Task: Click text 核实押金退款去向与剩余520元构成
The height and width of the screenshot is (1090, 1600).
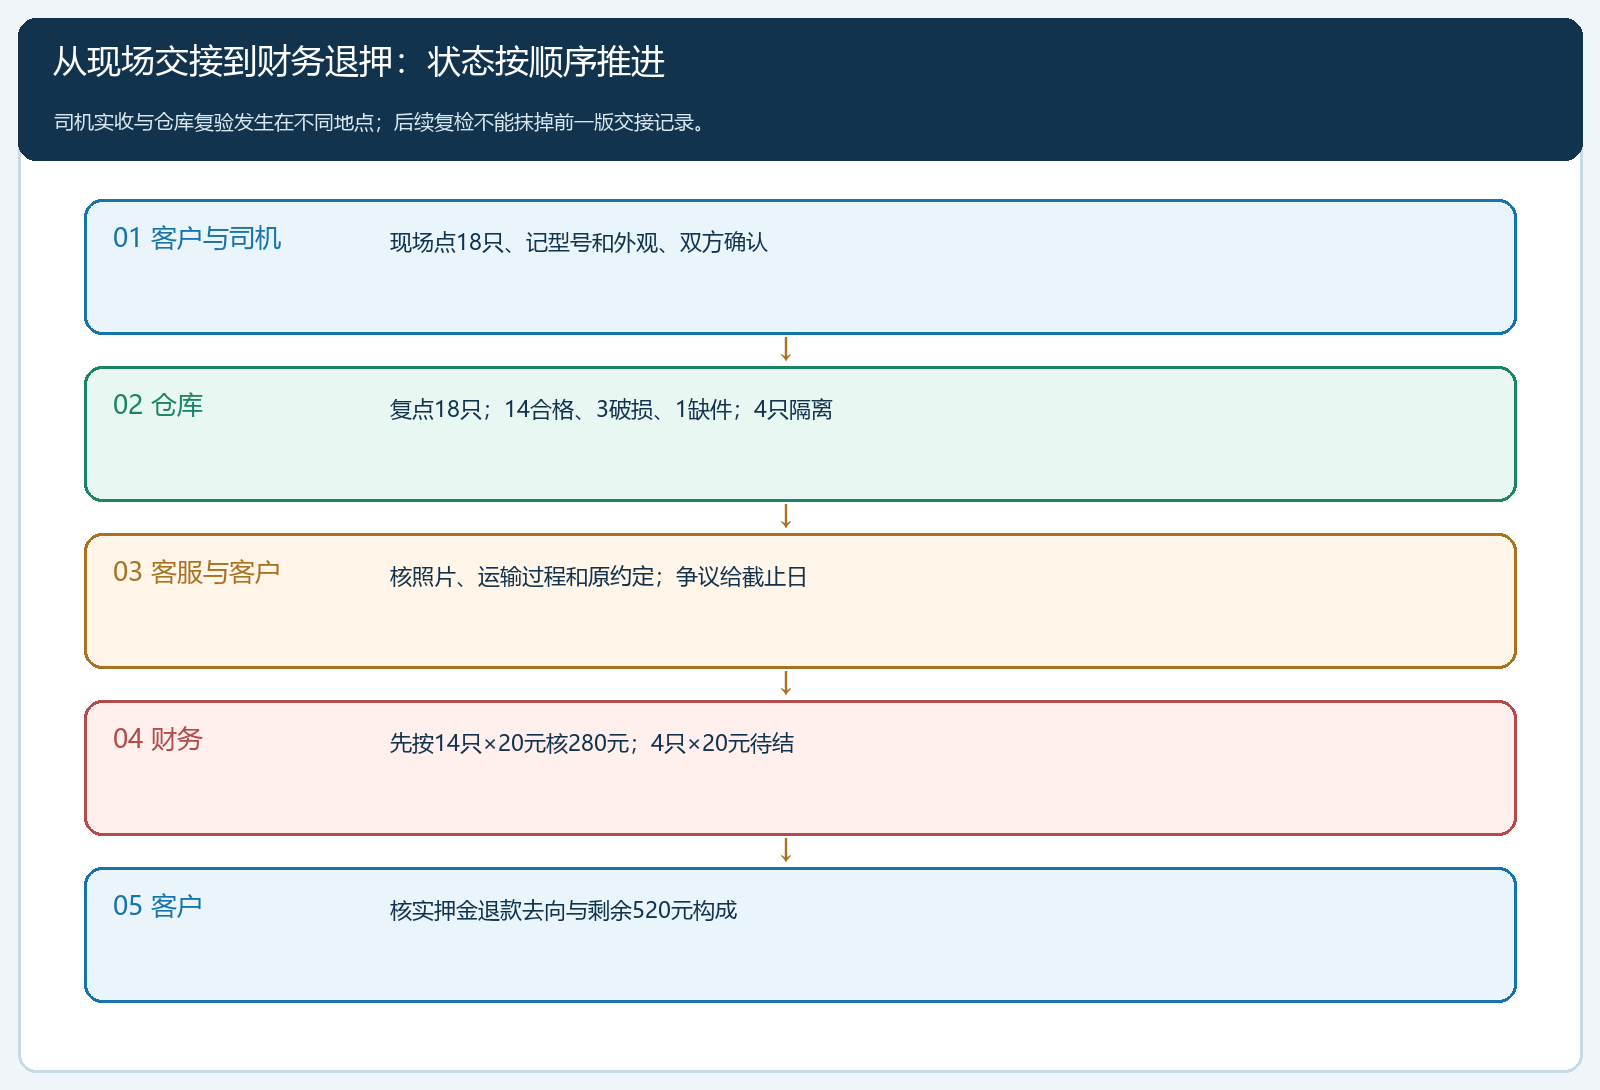Action: tap(563, 911)
